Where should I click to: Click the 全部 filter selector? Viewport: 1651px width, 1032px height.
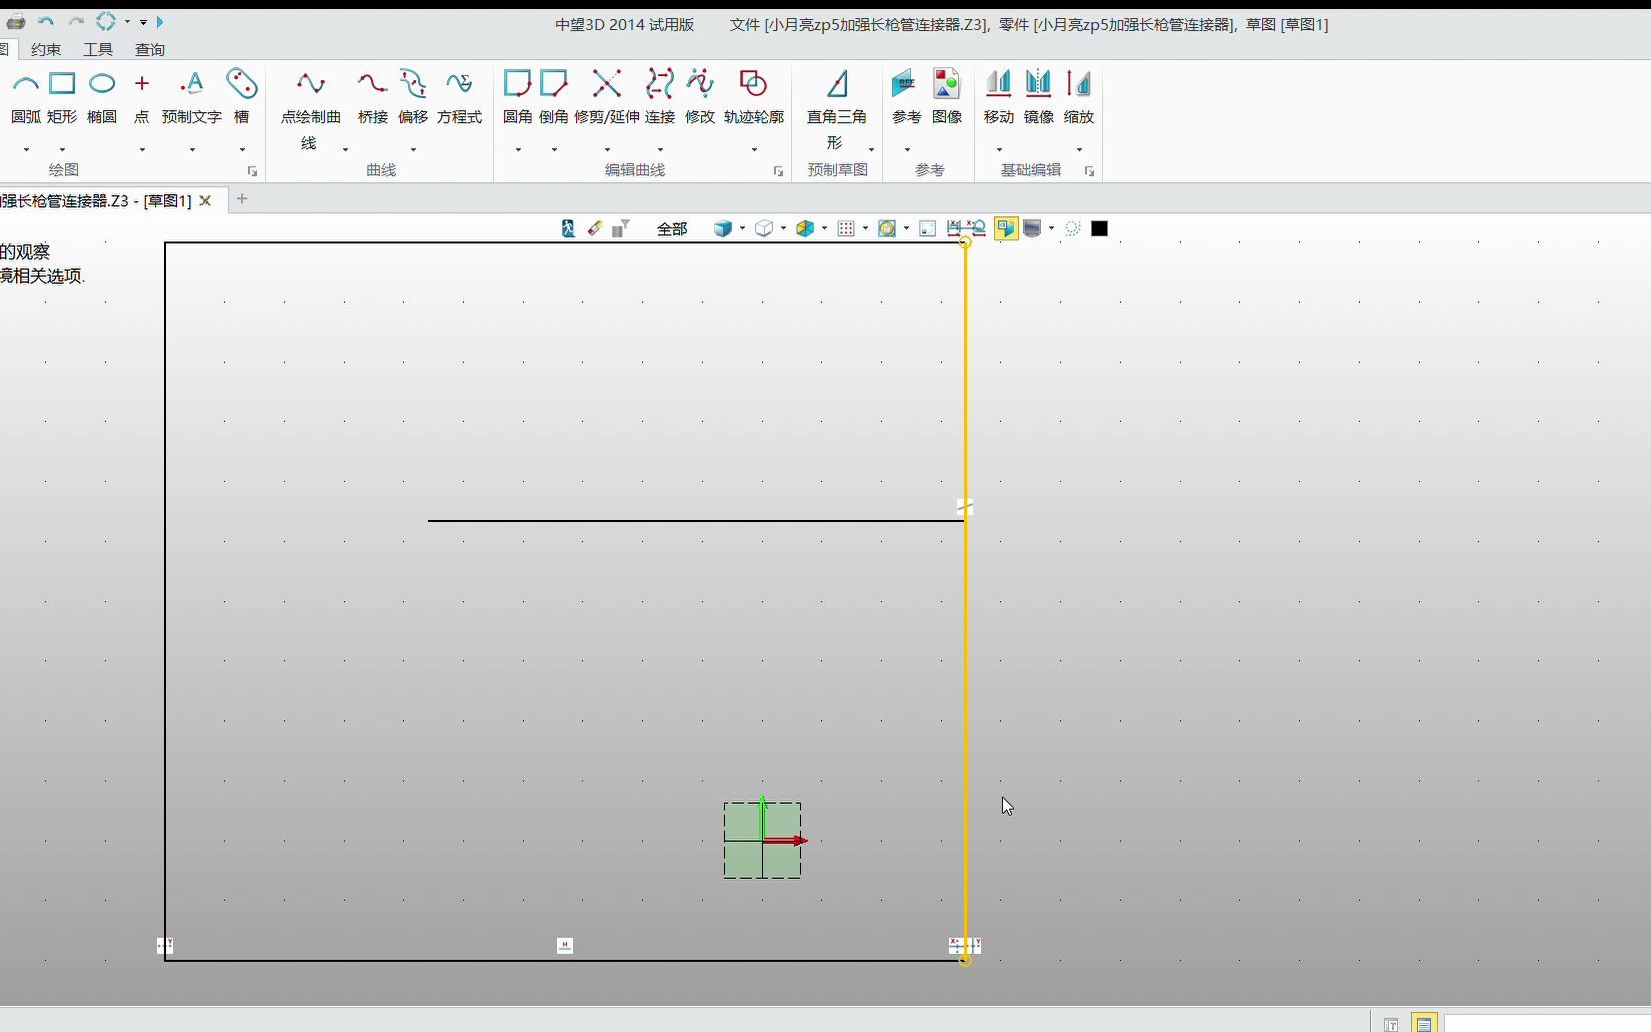(672, 229)
